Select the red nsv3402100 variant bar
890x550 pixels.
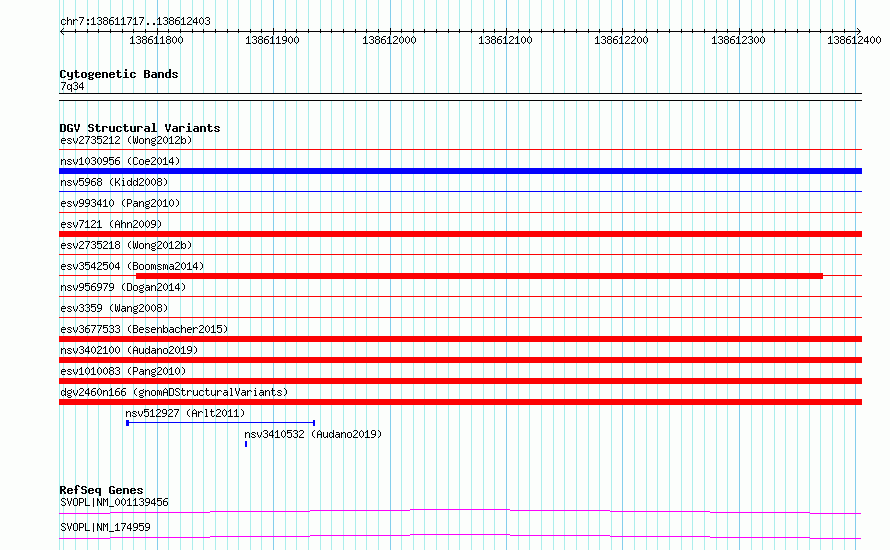[460, 360]
